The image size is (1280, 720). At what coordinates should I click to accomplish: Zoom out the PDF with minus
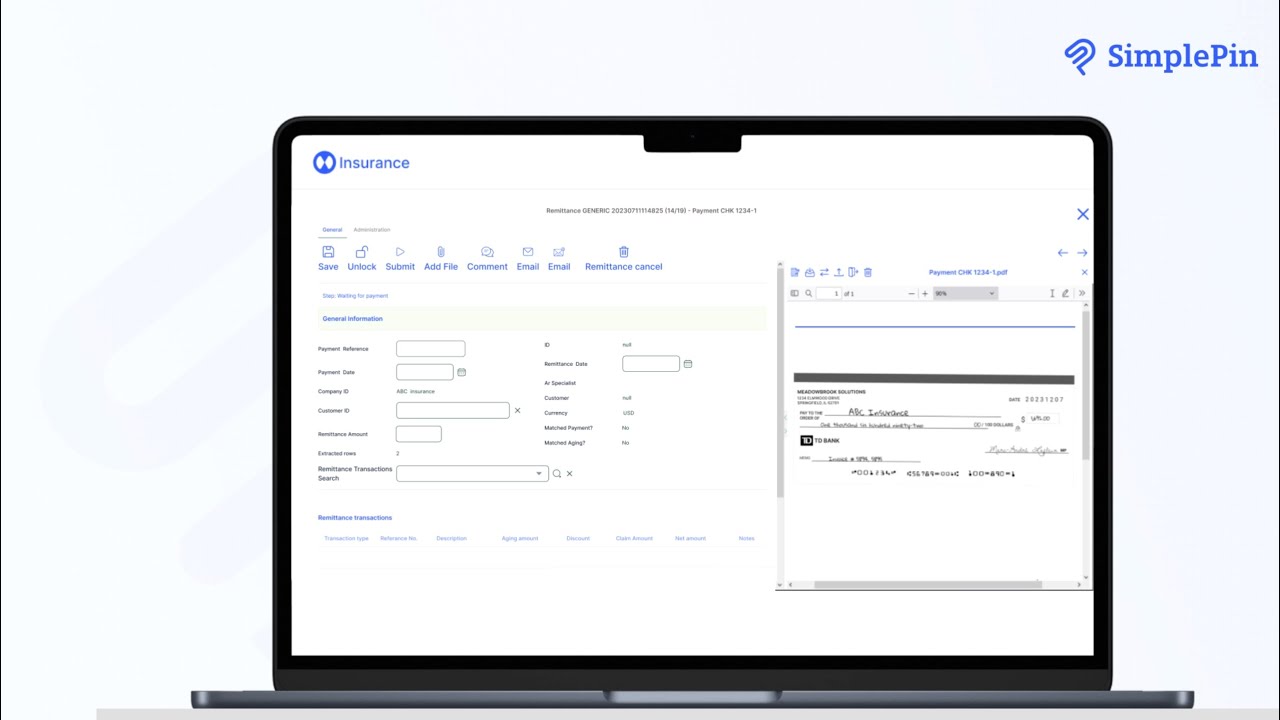912,294
